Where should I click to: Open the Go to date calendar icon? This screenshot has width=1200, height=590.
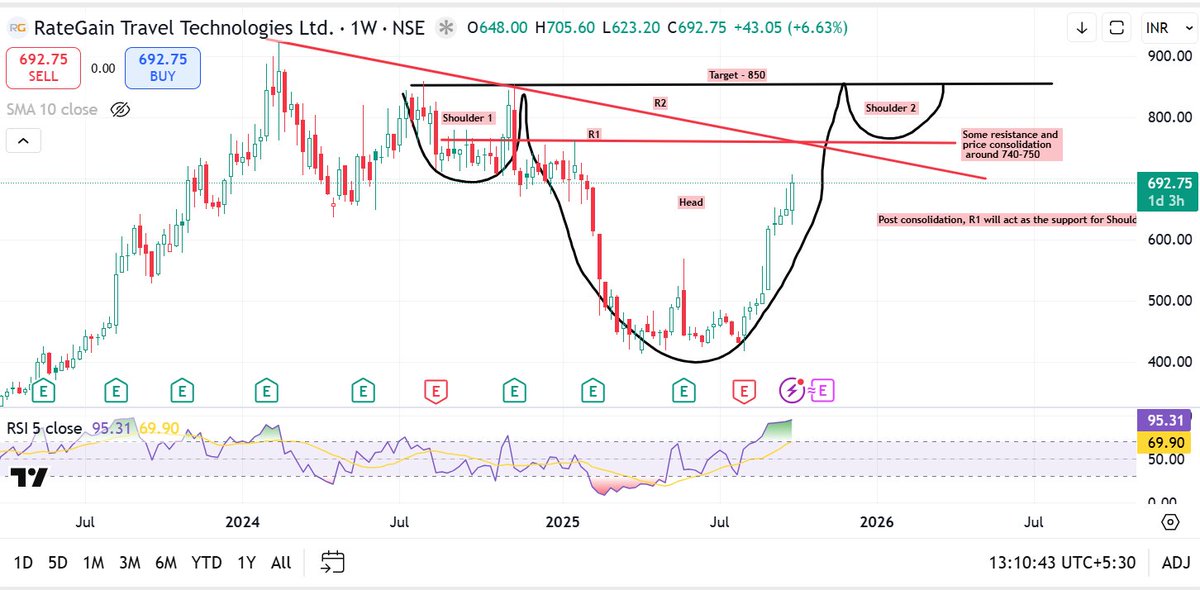pyautogui.click(x=334, y=562)
